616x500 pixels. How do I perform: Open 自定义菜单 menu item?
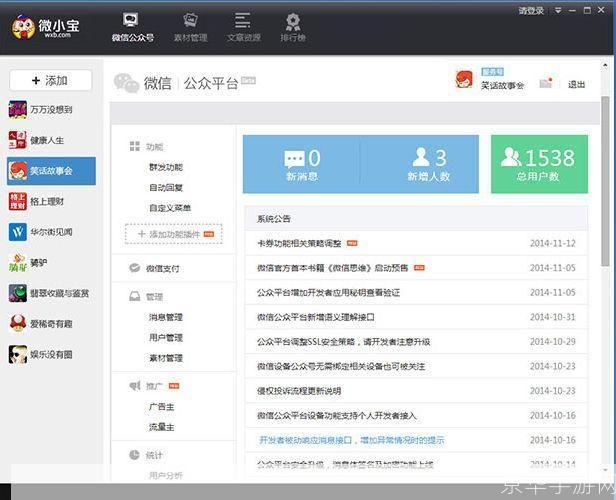click(170, 208)
